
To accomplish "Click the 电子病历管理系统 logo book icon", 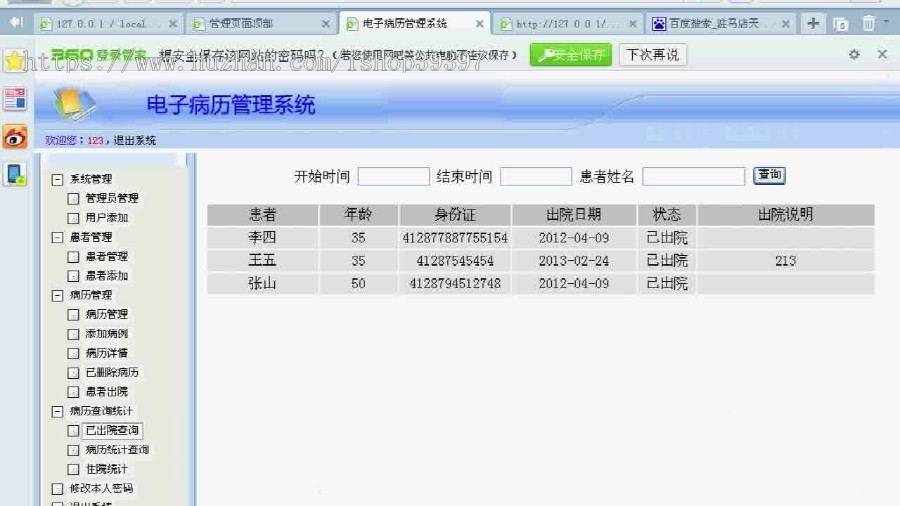I will (x=75, y=103).
